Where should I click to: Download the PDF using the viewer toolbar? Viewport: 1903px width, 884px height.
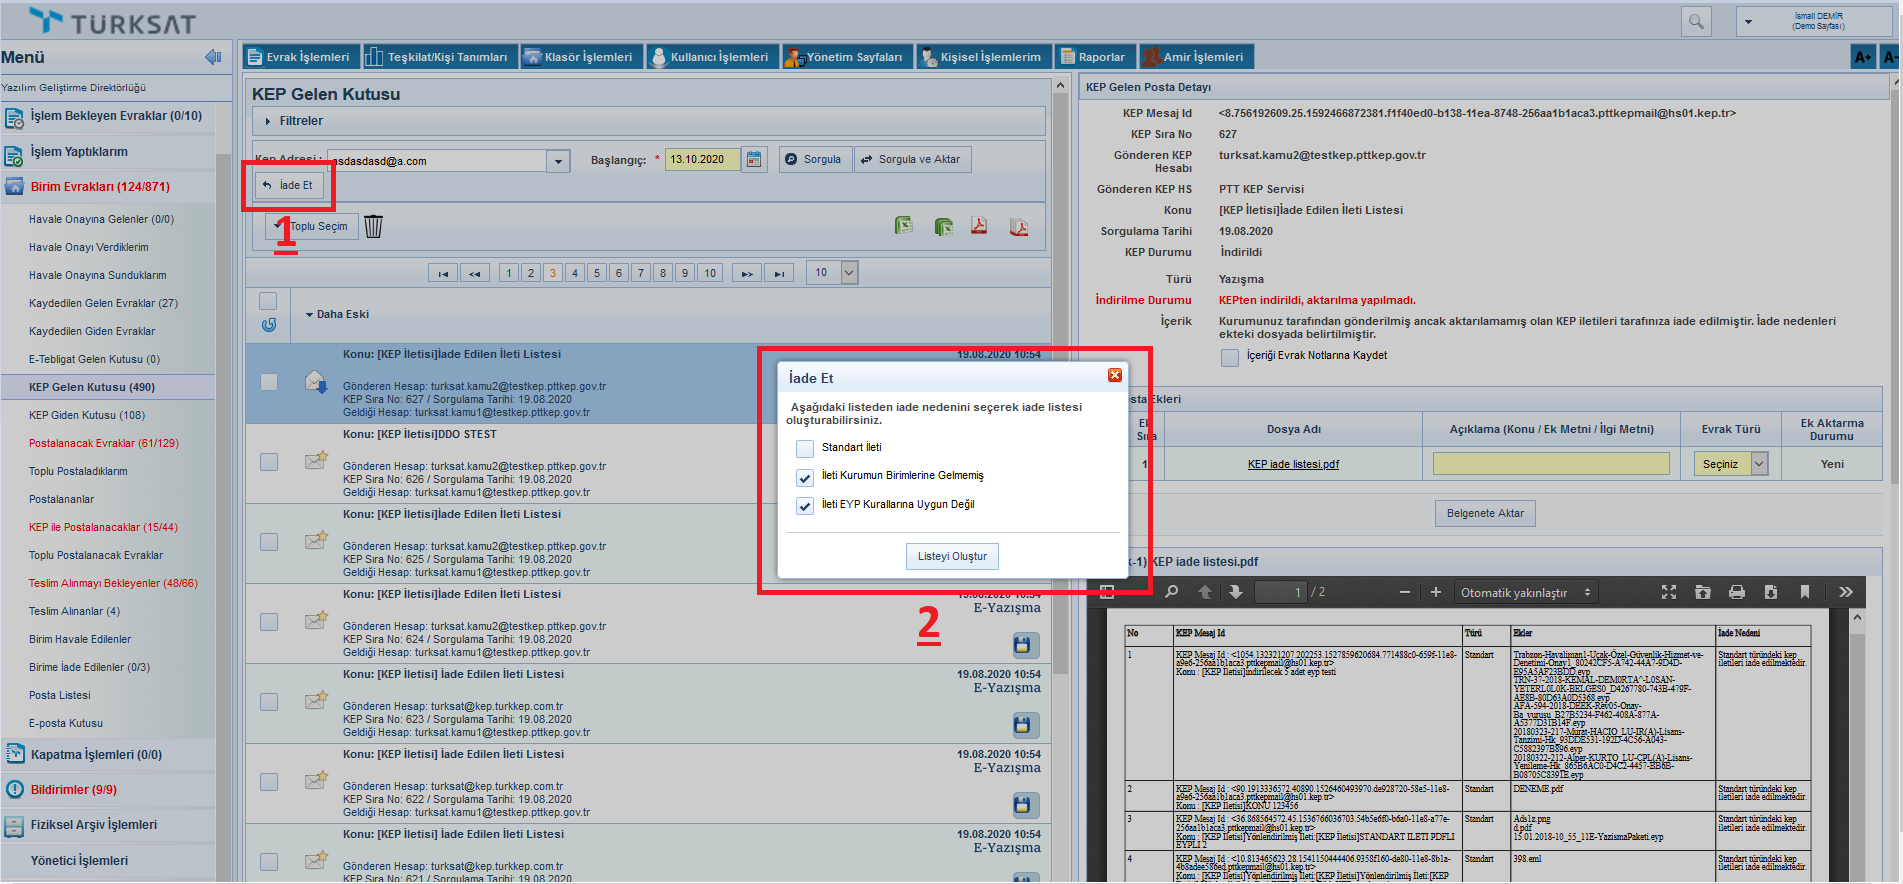(x=1770, y=592)
